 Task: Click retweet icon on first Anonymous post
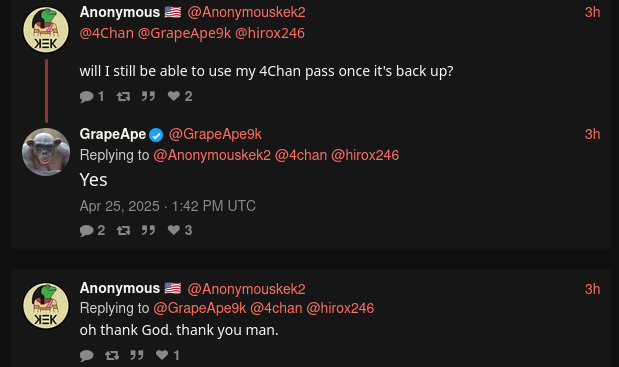click(x=123, y=96)
